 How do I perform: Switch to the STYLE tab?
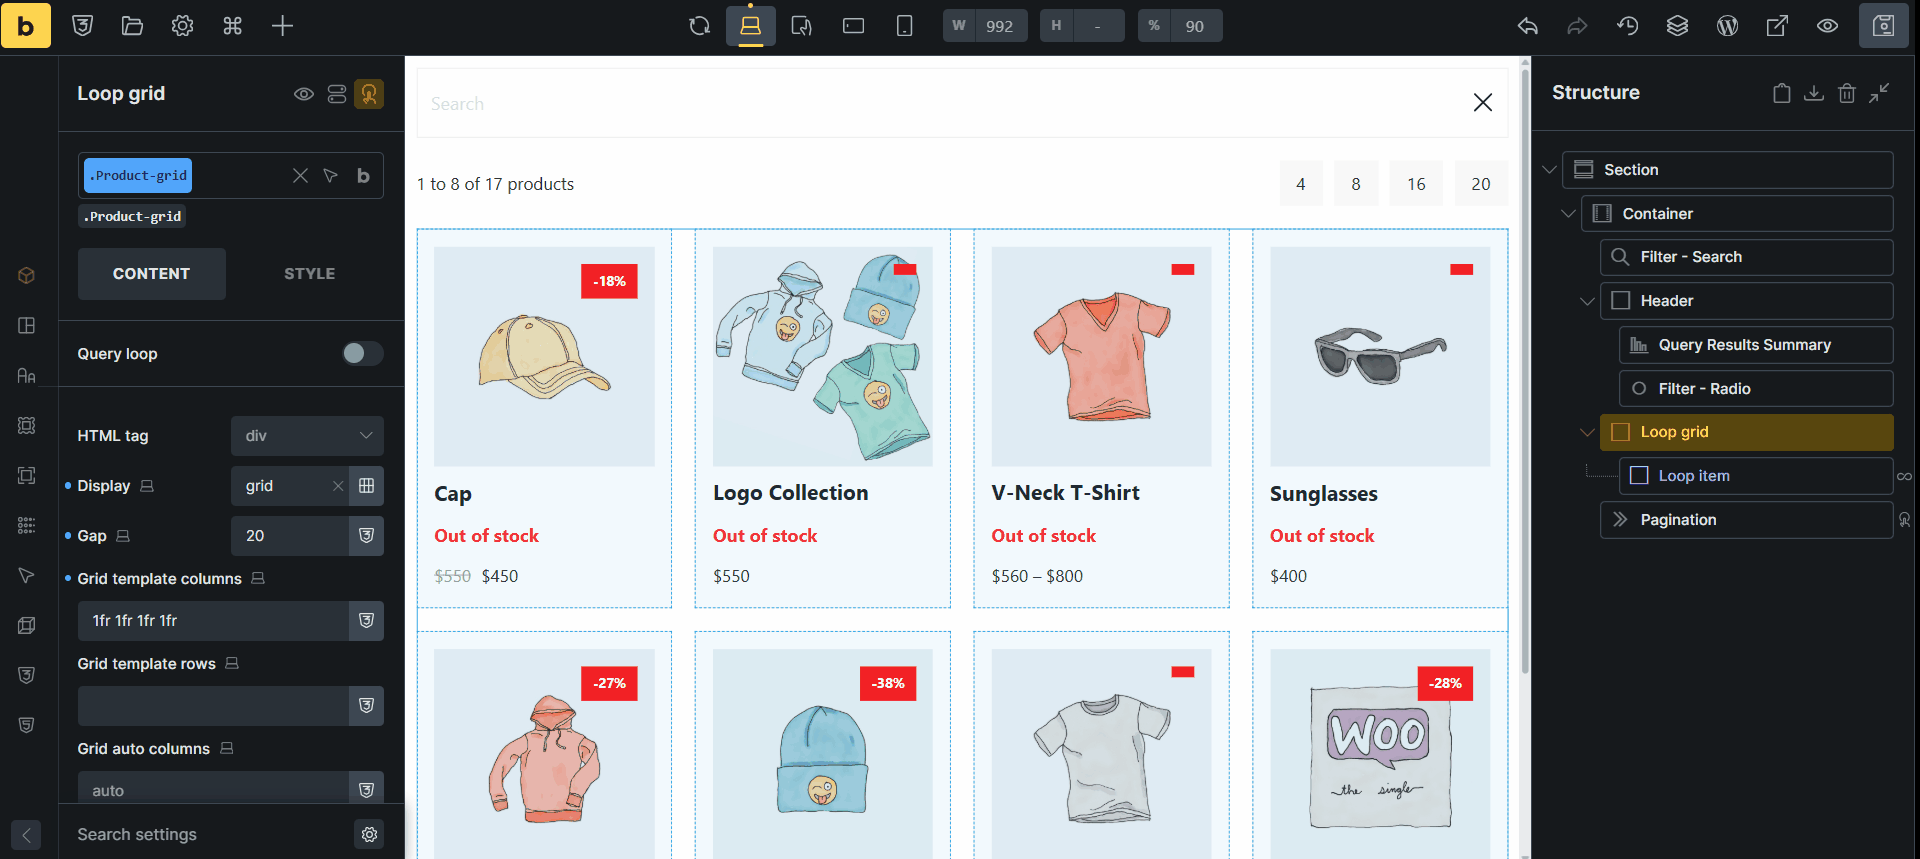[310, 274]
